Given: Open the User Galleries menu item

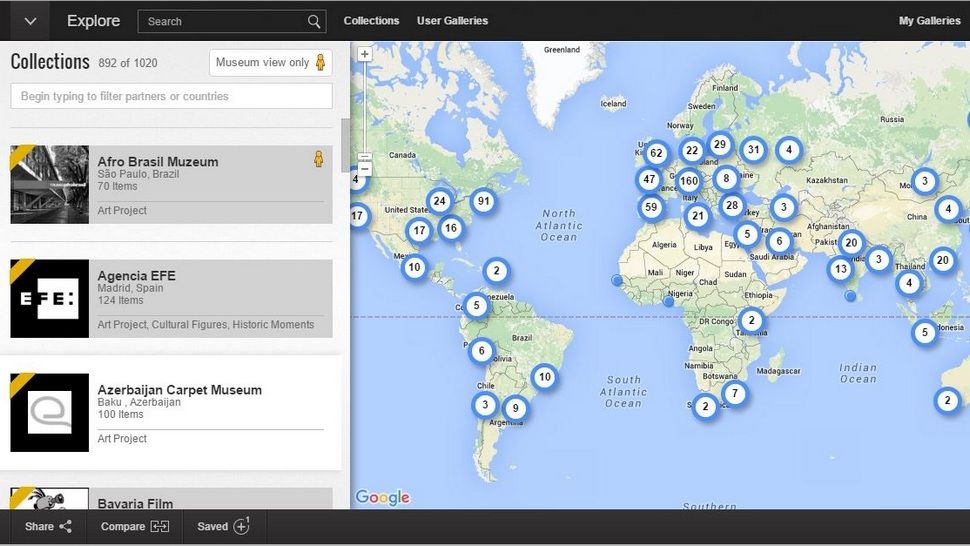Looking at the screenshot, I should pyautogui.click(x=452, y=20).
